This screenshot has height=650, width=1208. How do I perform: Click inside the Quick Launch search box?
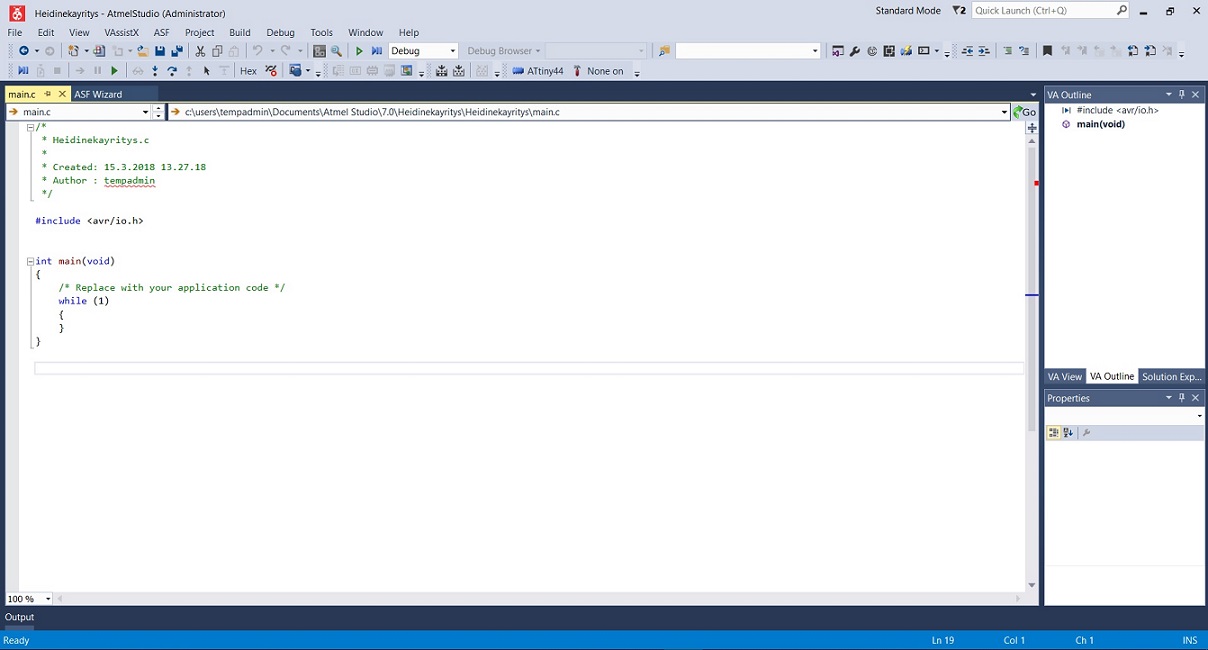(1040, 10)
